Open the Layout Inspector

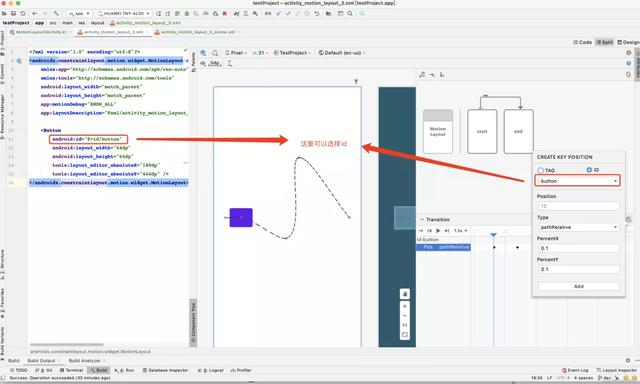[x=617, y=370]
